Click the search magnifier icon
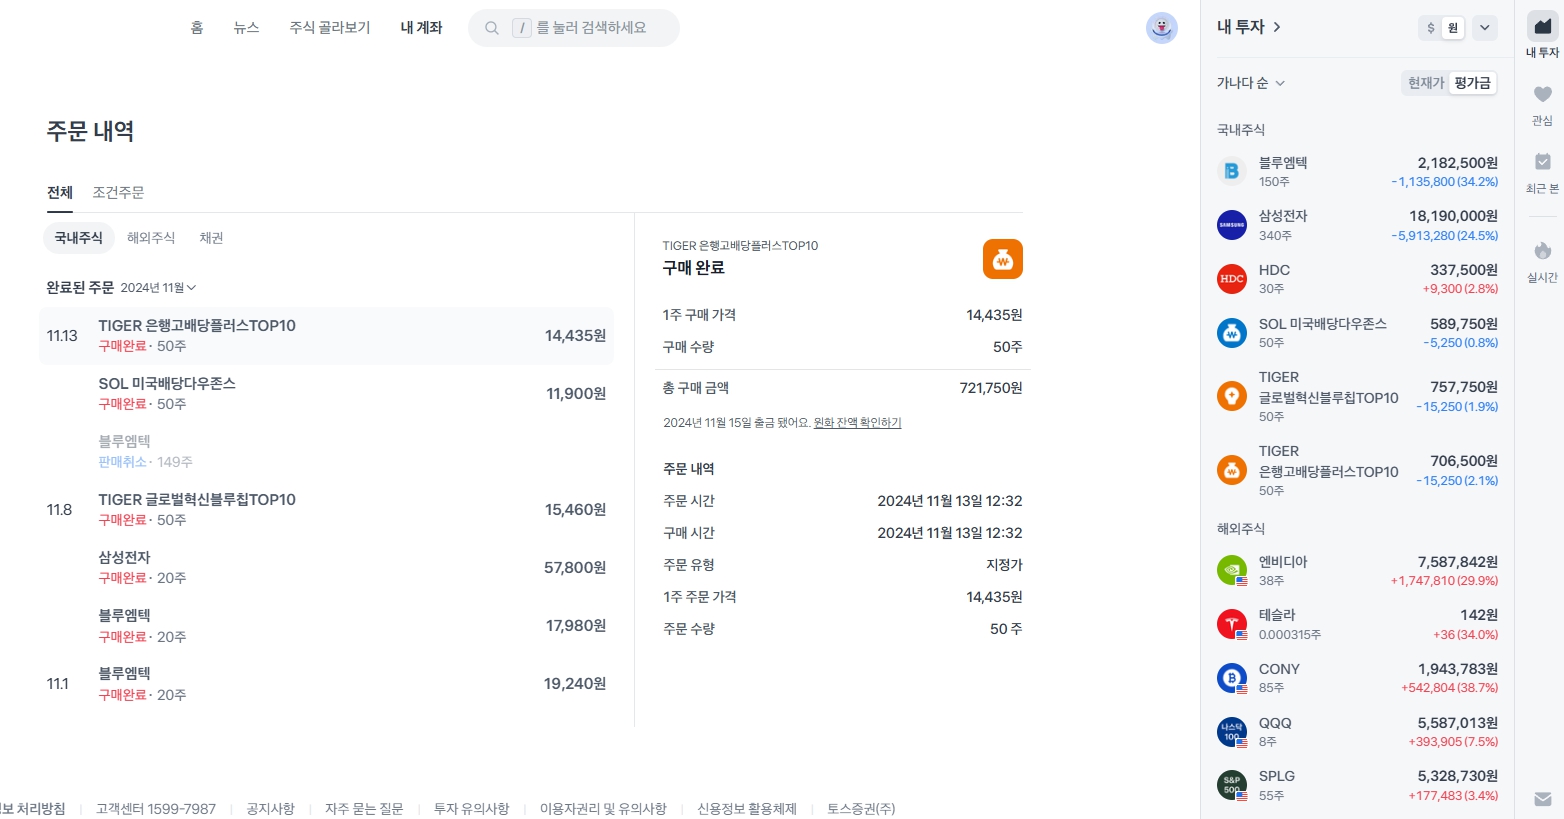Screen dimensions: 1564x819 [x=492, y=28]
